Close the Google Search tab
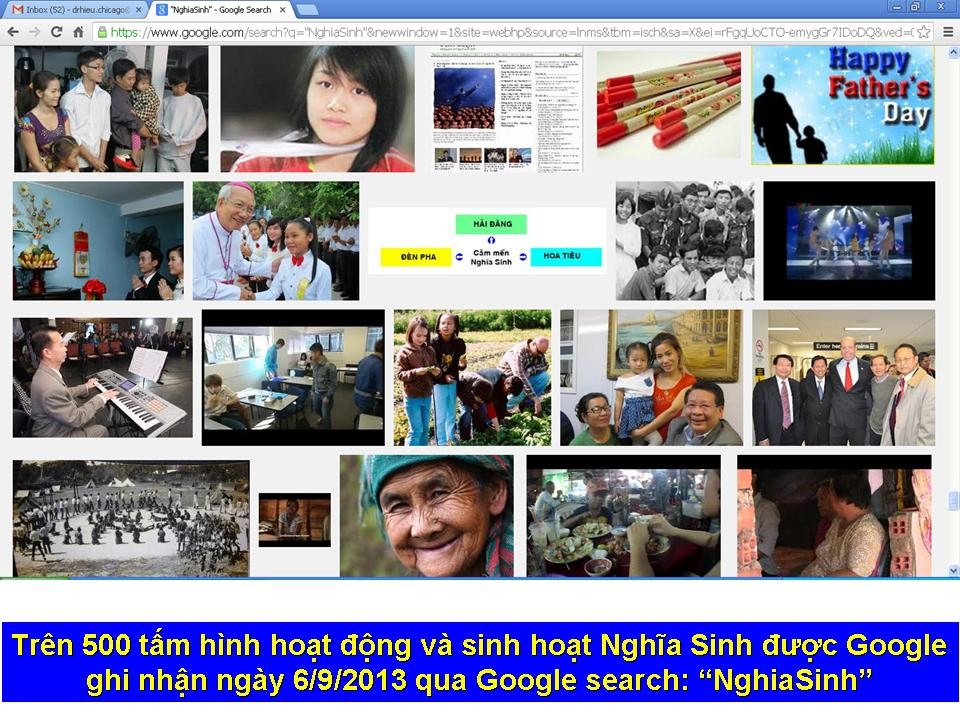960x720 pixels. tap(282, 10)
